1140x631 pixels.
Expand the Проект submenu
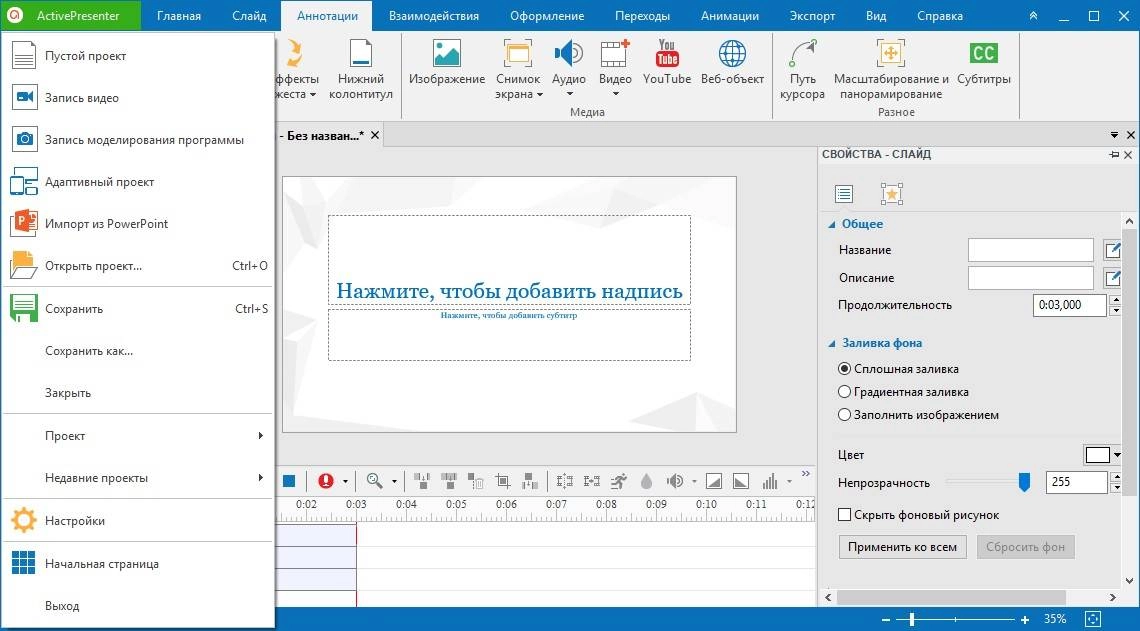click(137, 435)
